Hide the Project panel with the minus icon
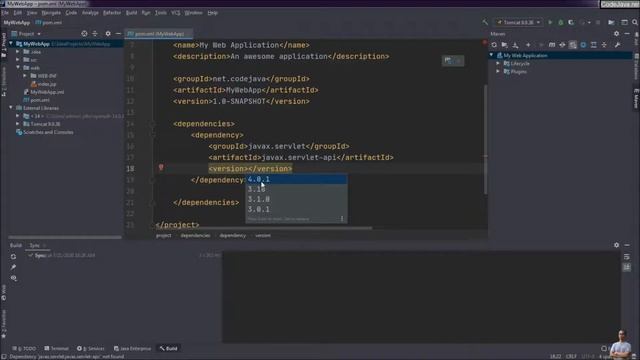 [118, 34]
